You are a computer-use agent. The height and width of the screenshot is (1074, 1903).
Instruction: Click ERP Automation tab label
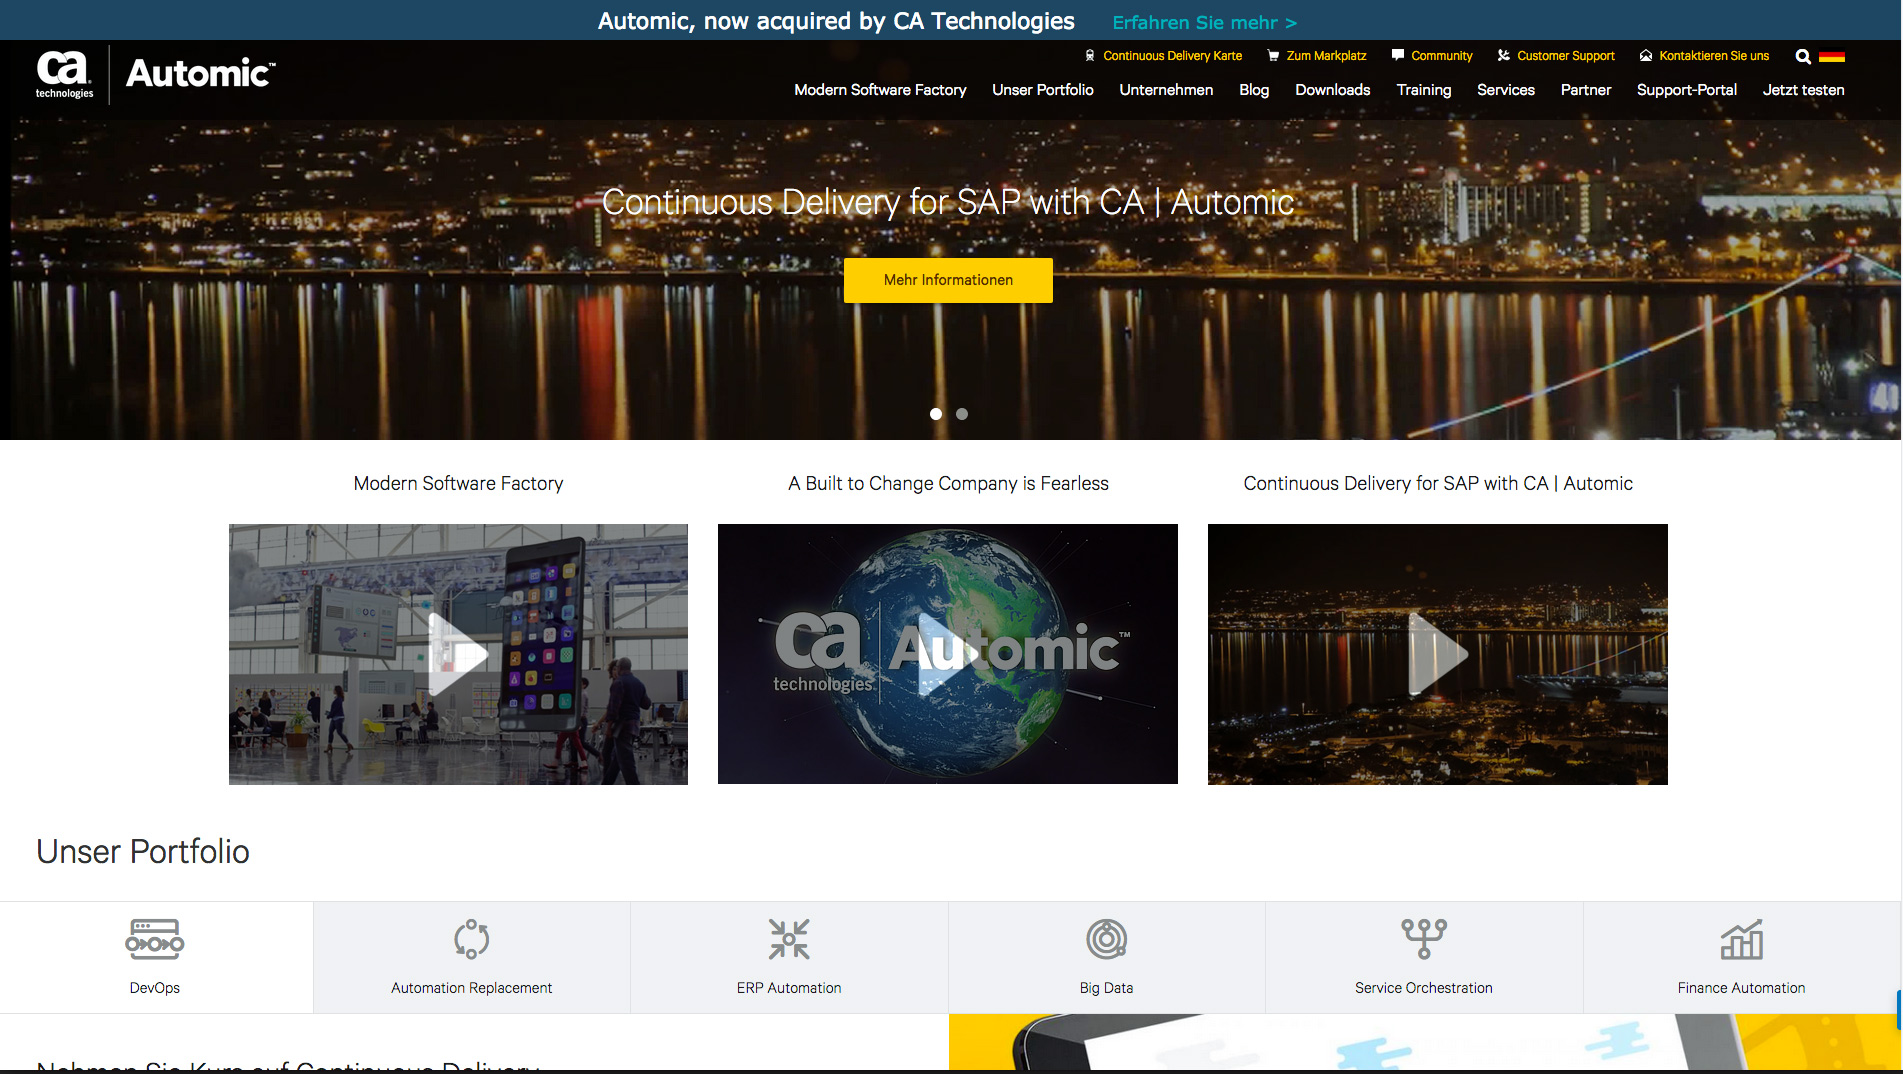[x=789, y=988]
